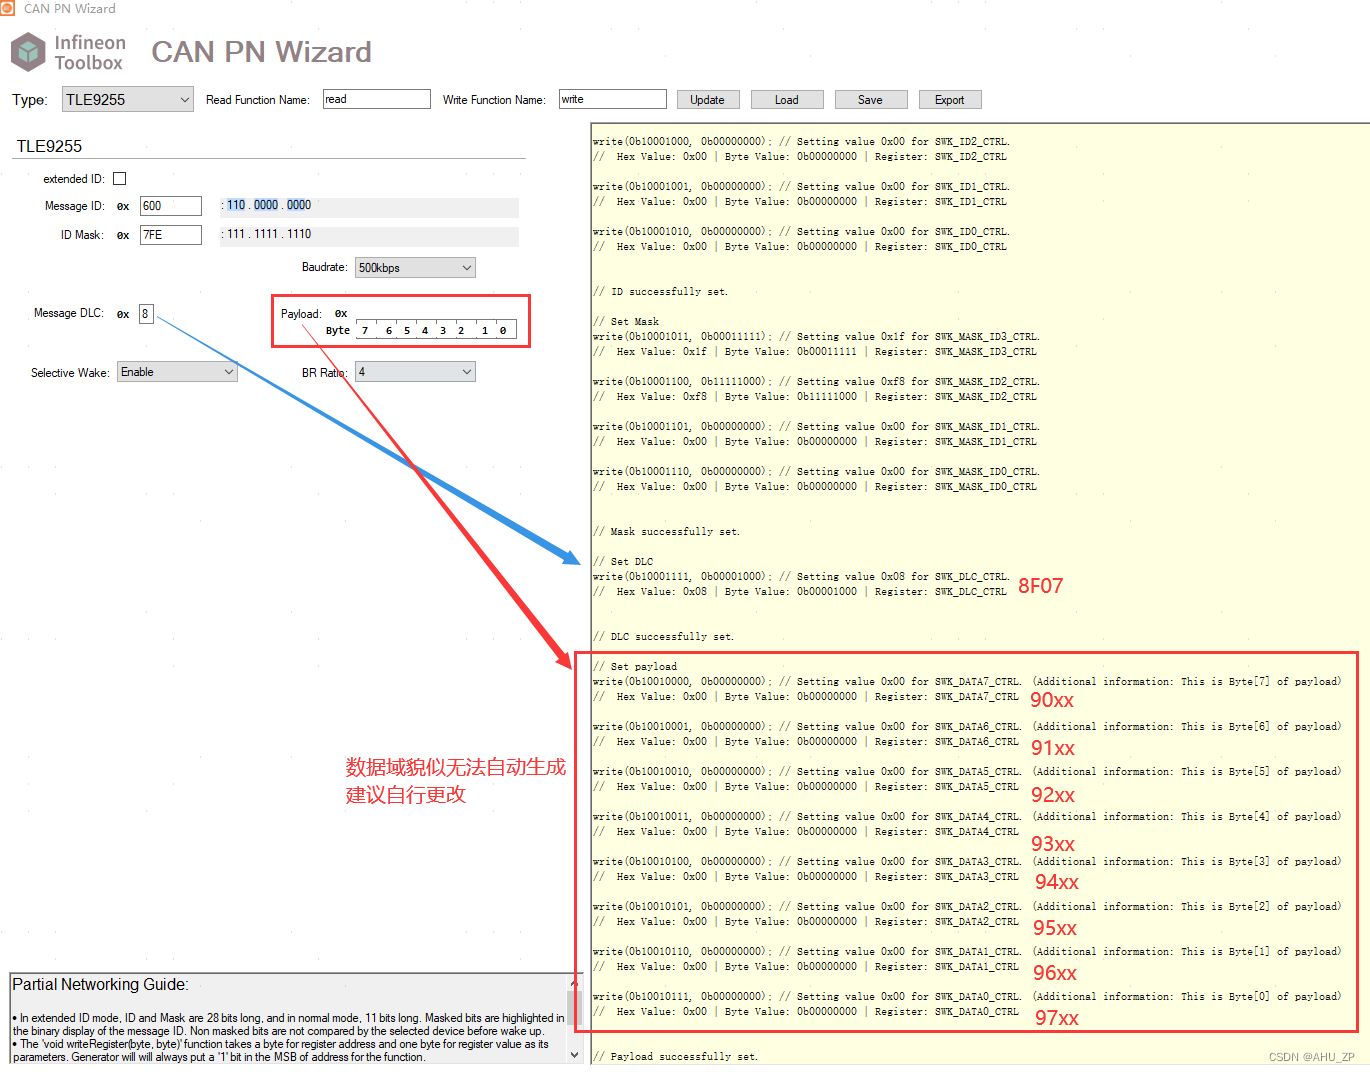Click the orange CAN PN Wizard window icon
The height and width of the screenshot is (1072, 1370).
coord(10,8)
